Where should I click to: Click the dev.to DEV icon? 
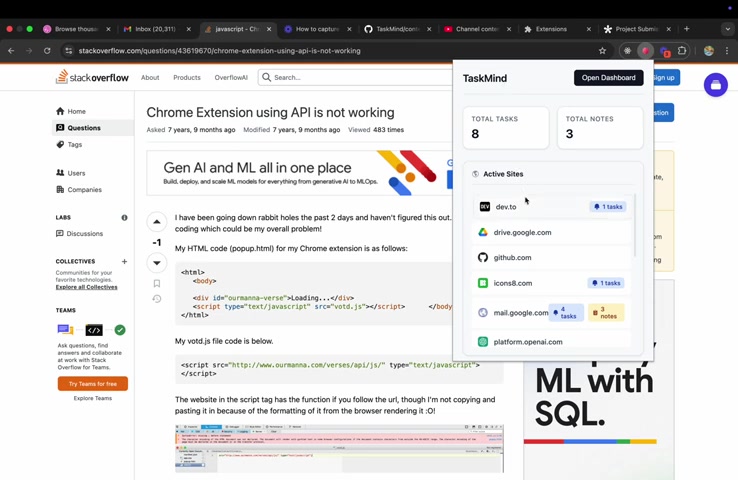[484, 207]
